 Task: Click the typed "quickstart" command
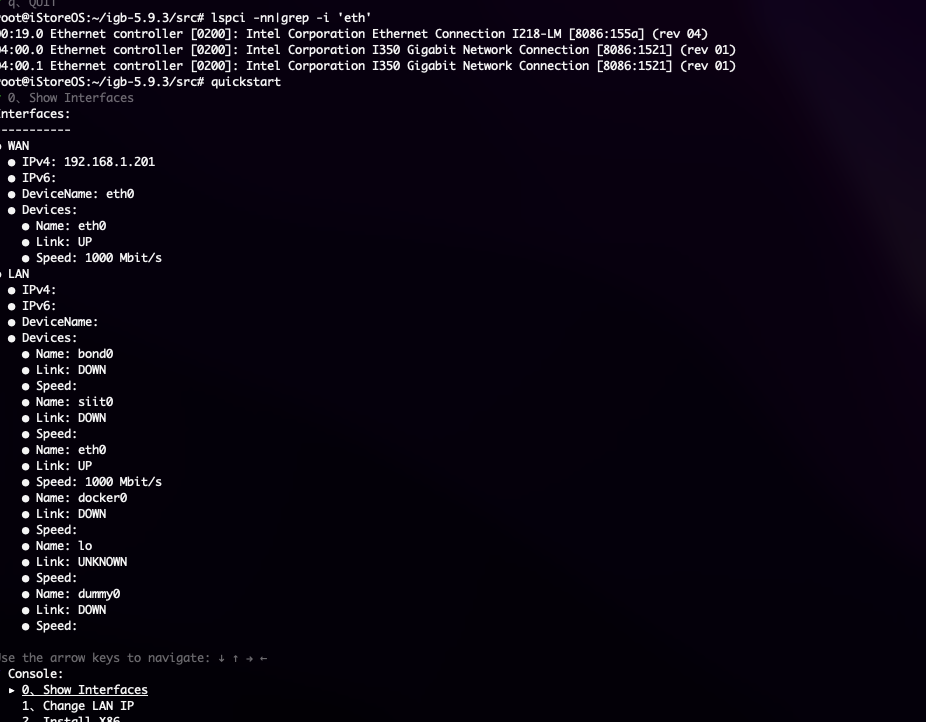pyautogui.click(x=246, y=82)
